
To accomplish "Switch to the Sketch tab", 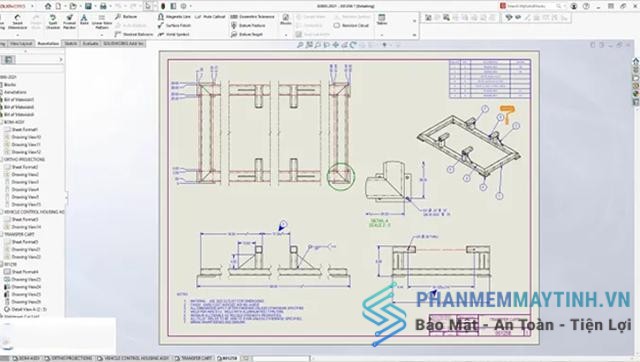I will coord(71,44).
